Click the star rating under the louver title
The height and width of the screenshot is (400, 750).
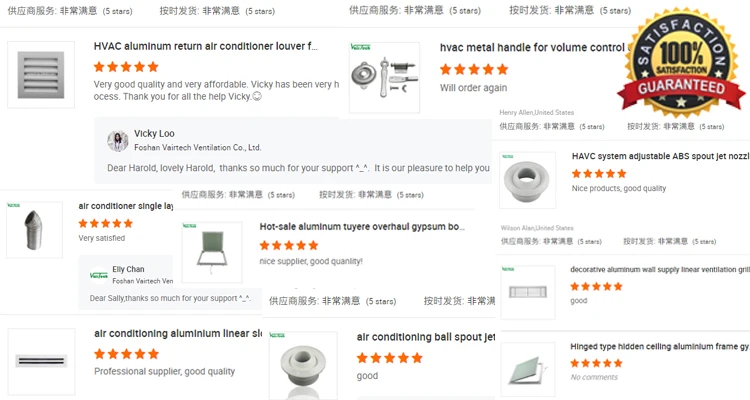(x=126, y=67)
